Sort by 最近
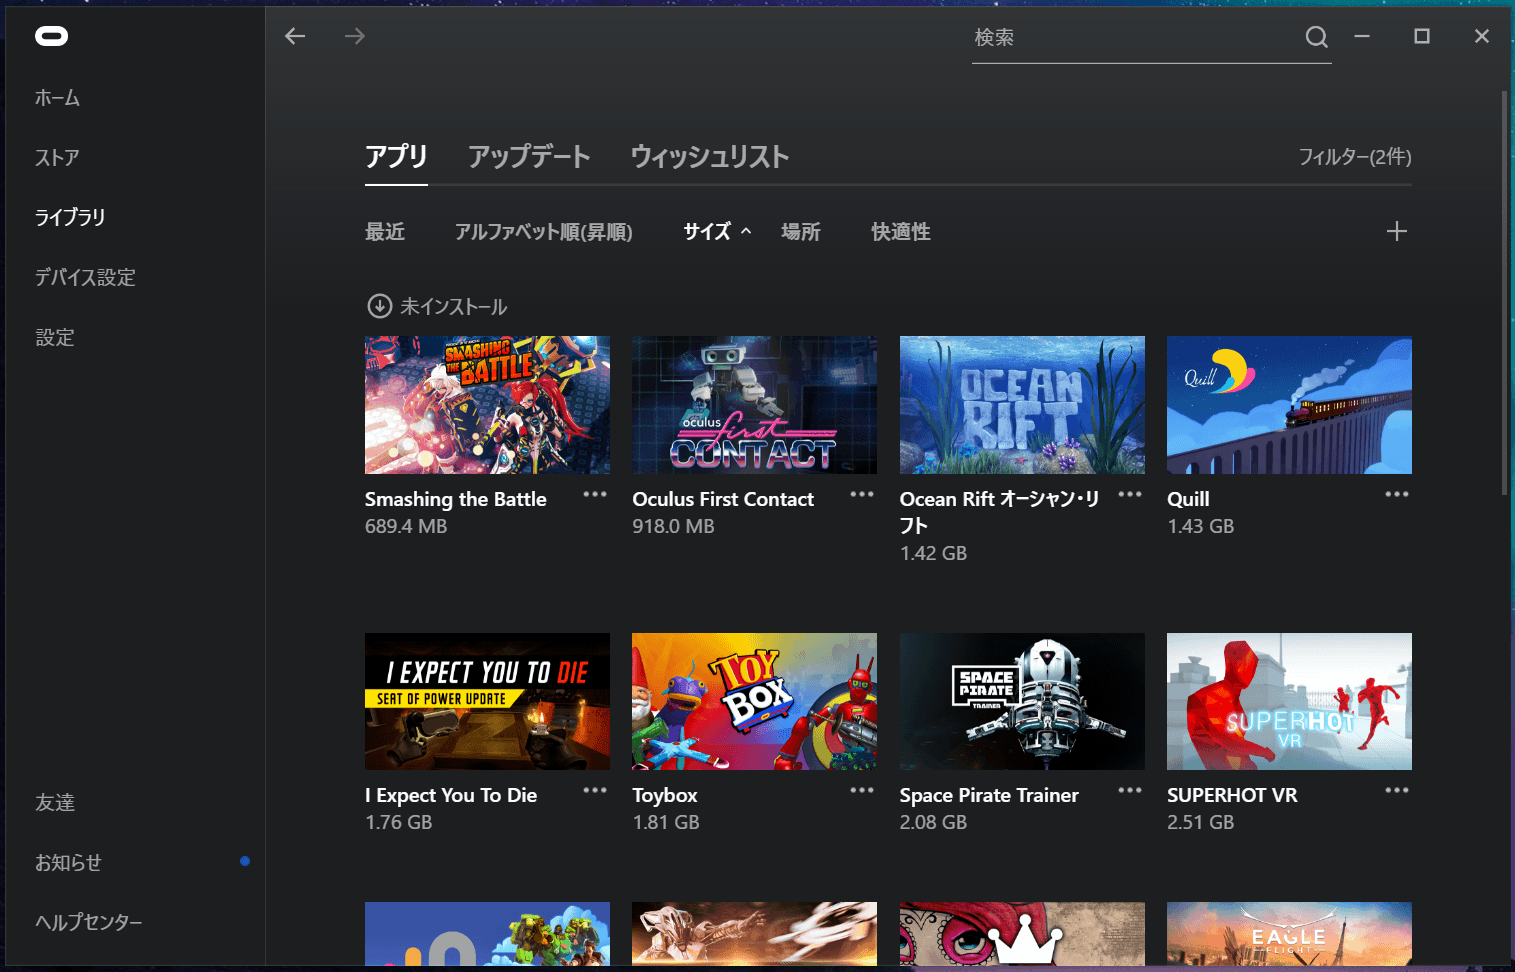 (x=385, y=232)
